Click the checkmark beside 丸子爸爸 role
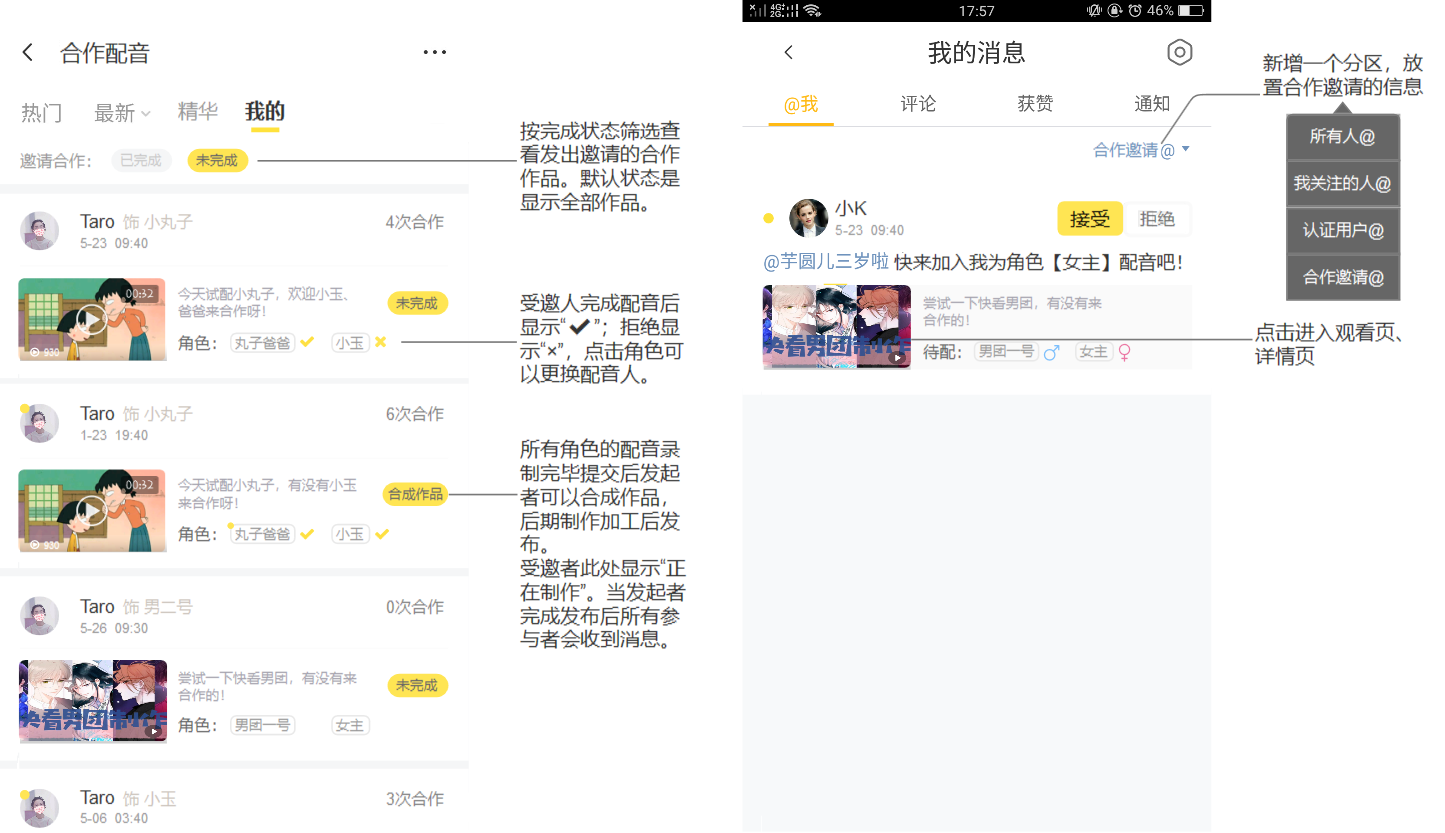 (306, 342)
